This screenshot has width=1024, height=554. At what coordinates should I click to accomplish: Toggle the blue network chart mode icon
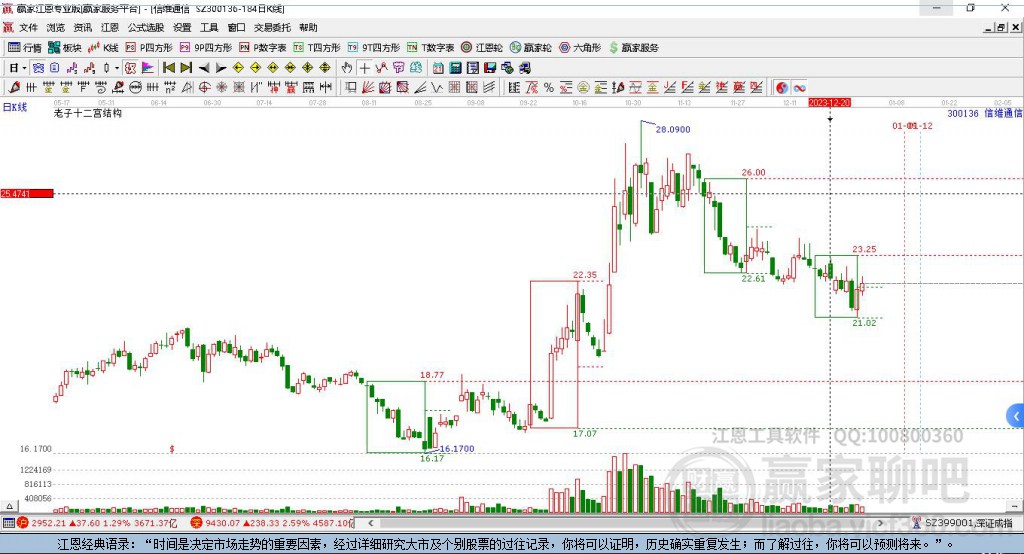[38, 68]
